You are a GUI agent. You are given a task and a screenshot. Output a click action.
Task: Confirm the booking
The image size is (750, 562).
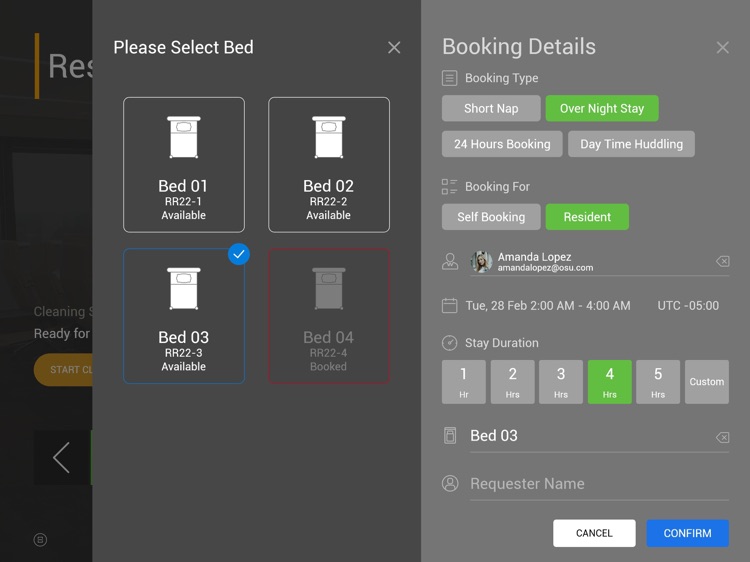click(687, 533)
